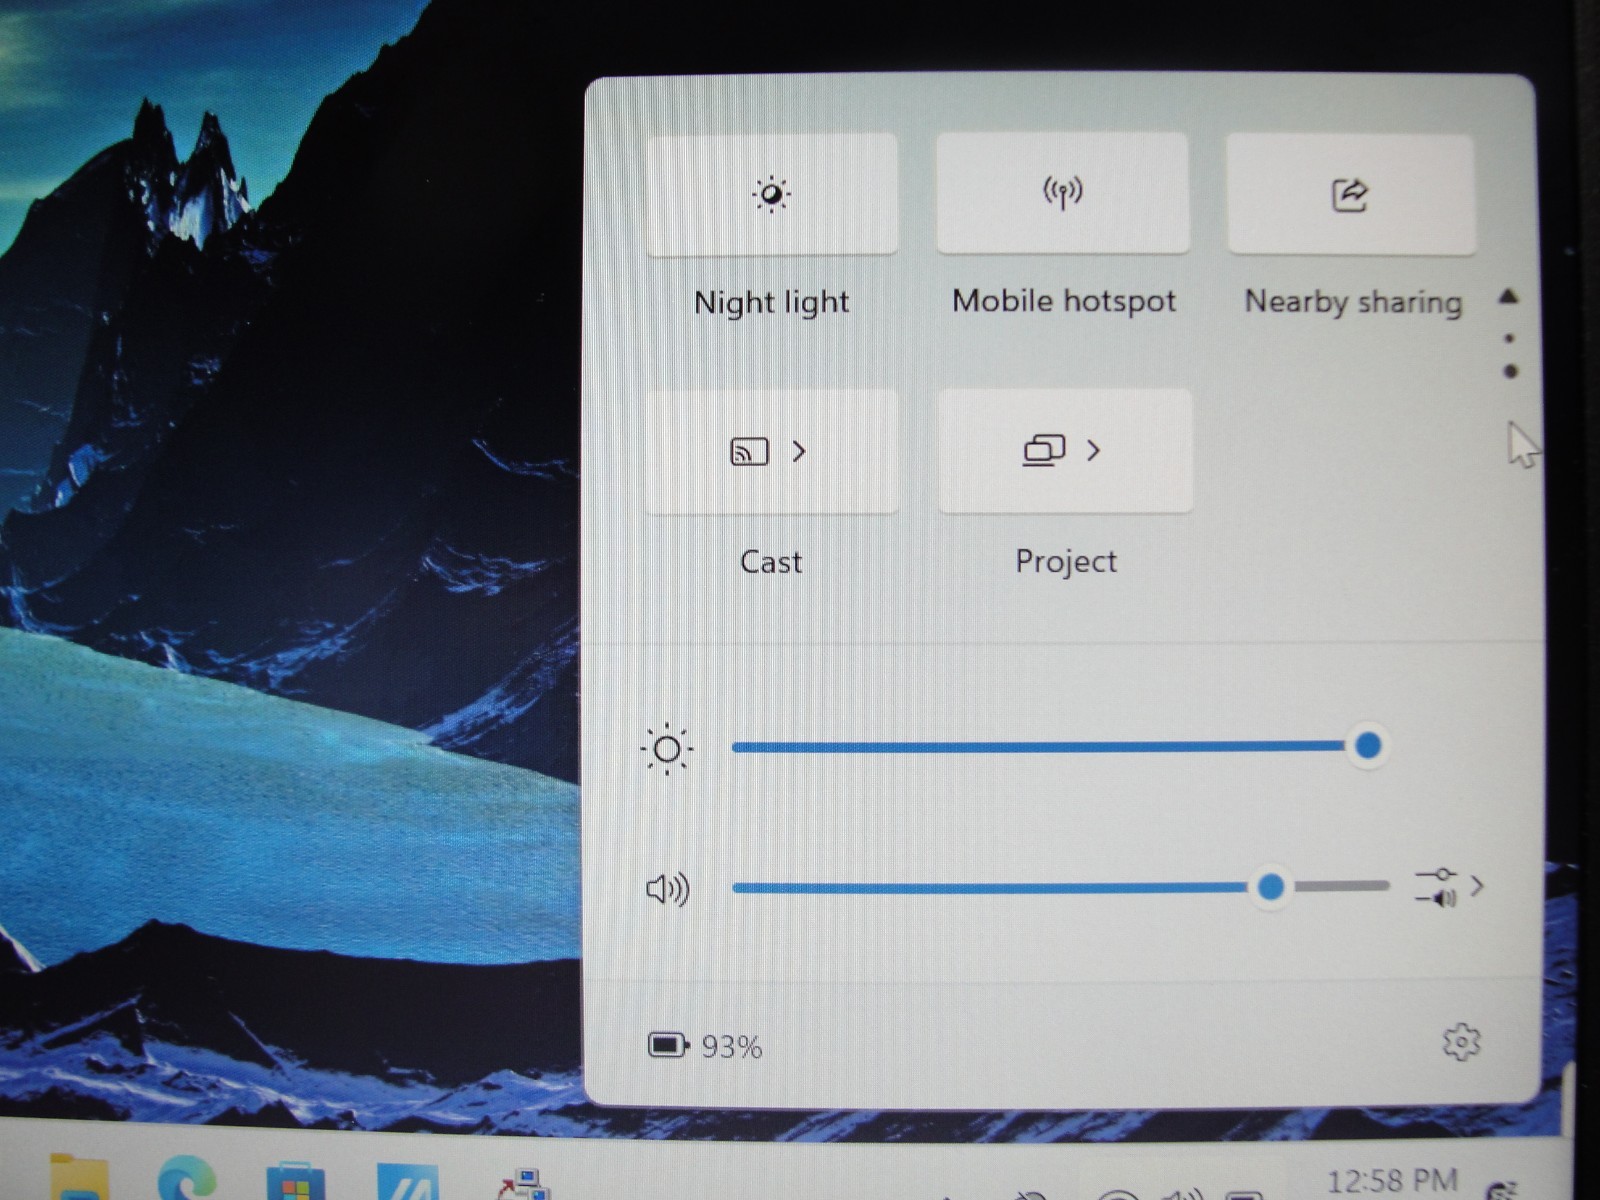Click the Cast label text
The height and width of the screenshot is (1200, 1600).
coord(771,562)
